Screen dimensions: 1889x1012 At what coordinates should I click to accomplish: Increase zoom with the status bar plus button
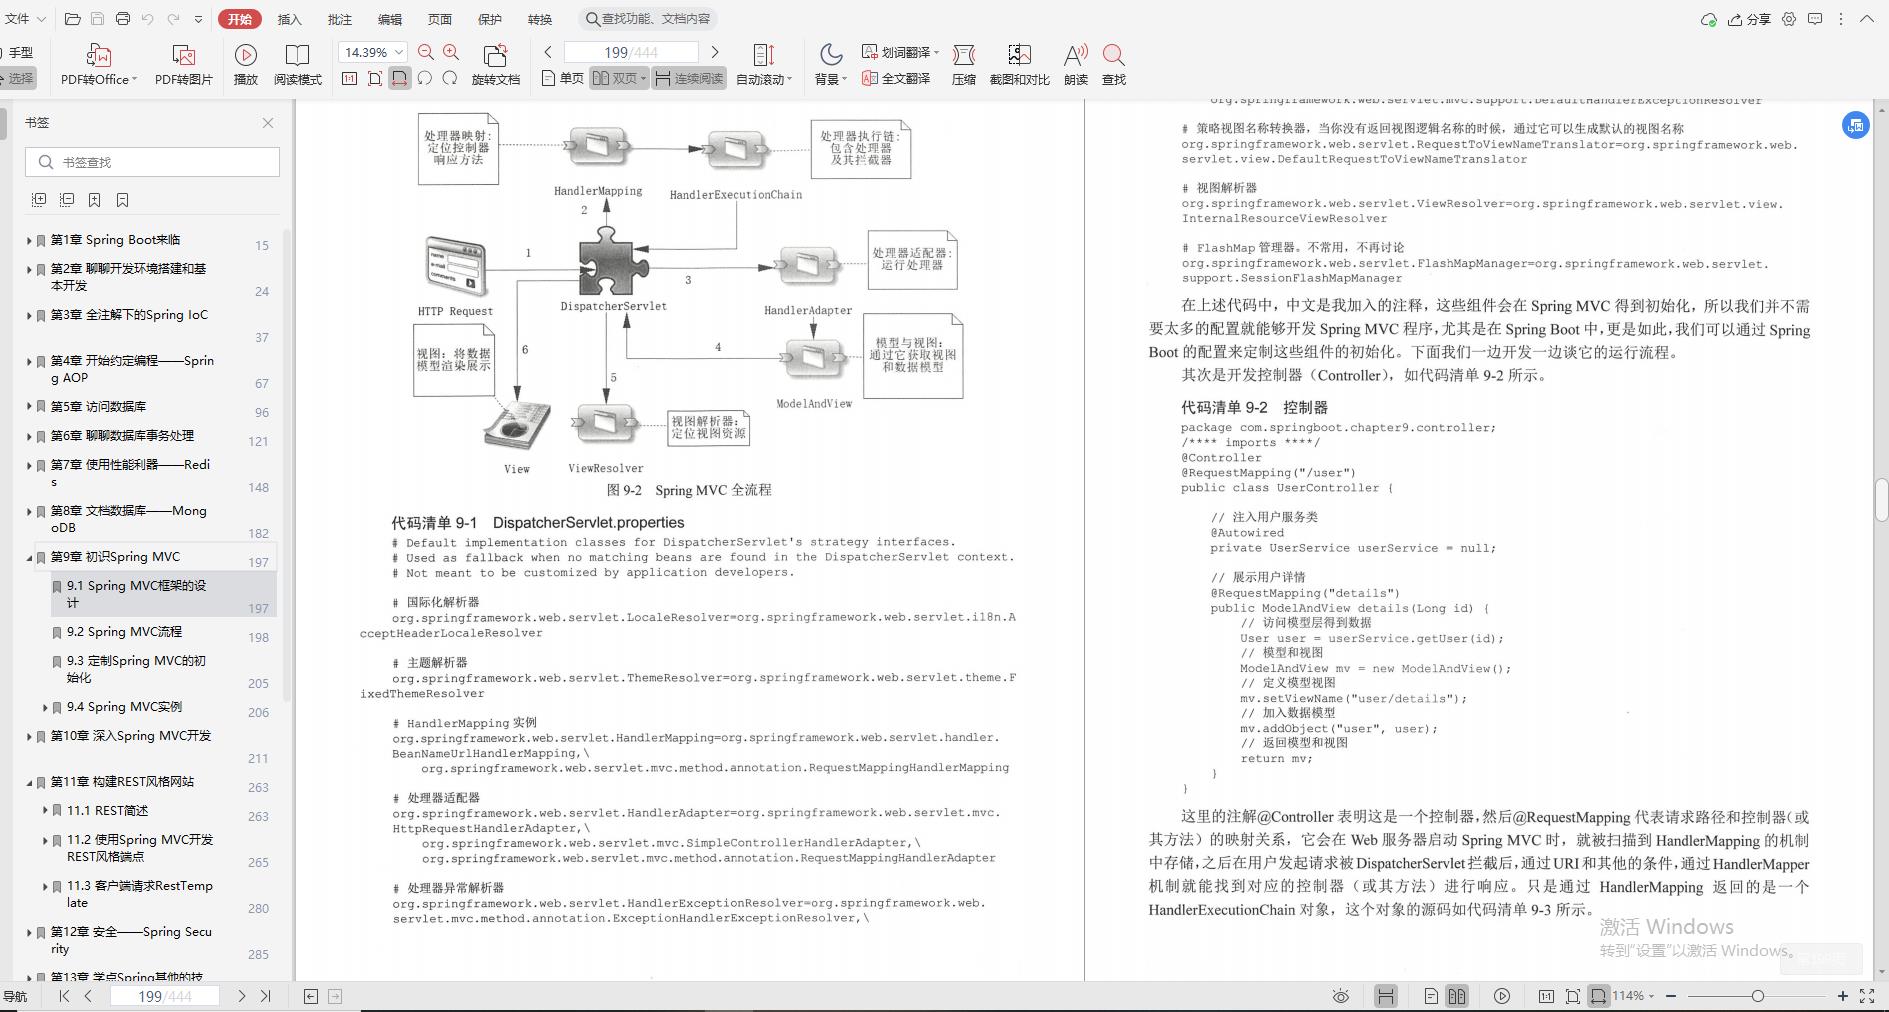(x=1842, y=996)
